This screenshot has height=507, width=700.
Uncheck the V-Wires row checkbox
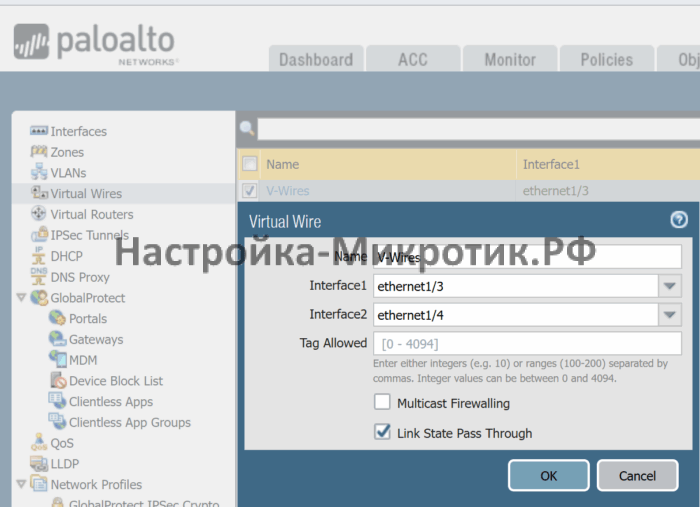click(250, 191)
